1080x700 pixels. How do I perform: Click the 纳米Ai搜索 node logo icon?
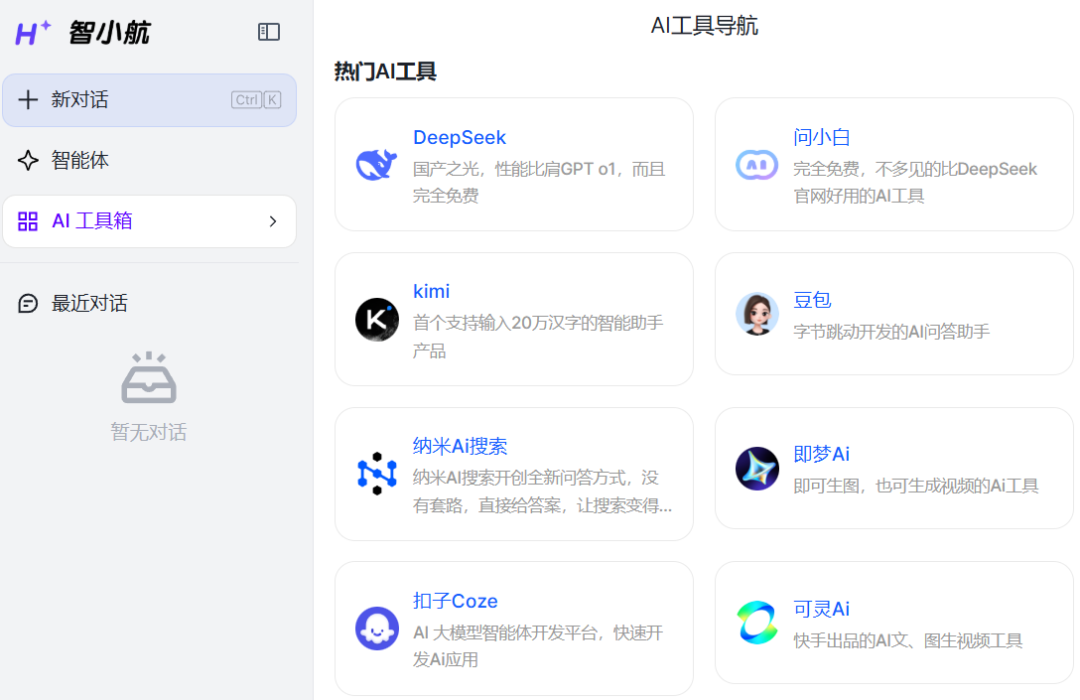(377, 474)
